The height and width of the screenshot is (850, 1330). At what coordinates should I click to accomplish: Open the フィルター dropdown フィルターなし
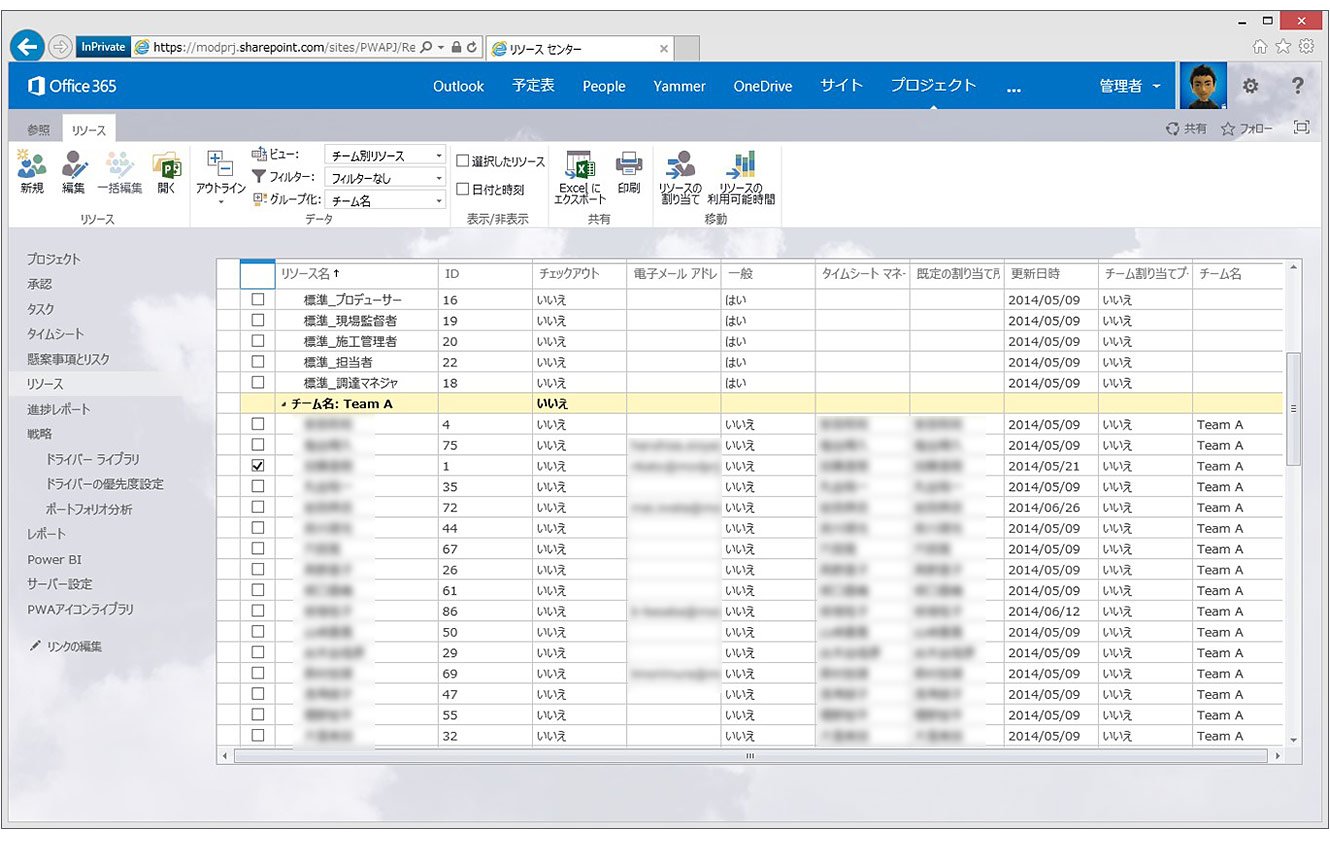pos(385,178)
